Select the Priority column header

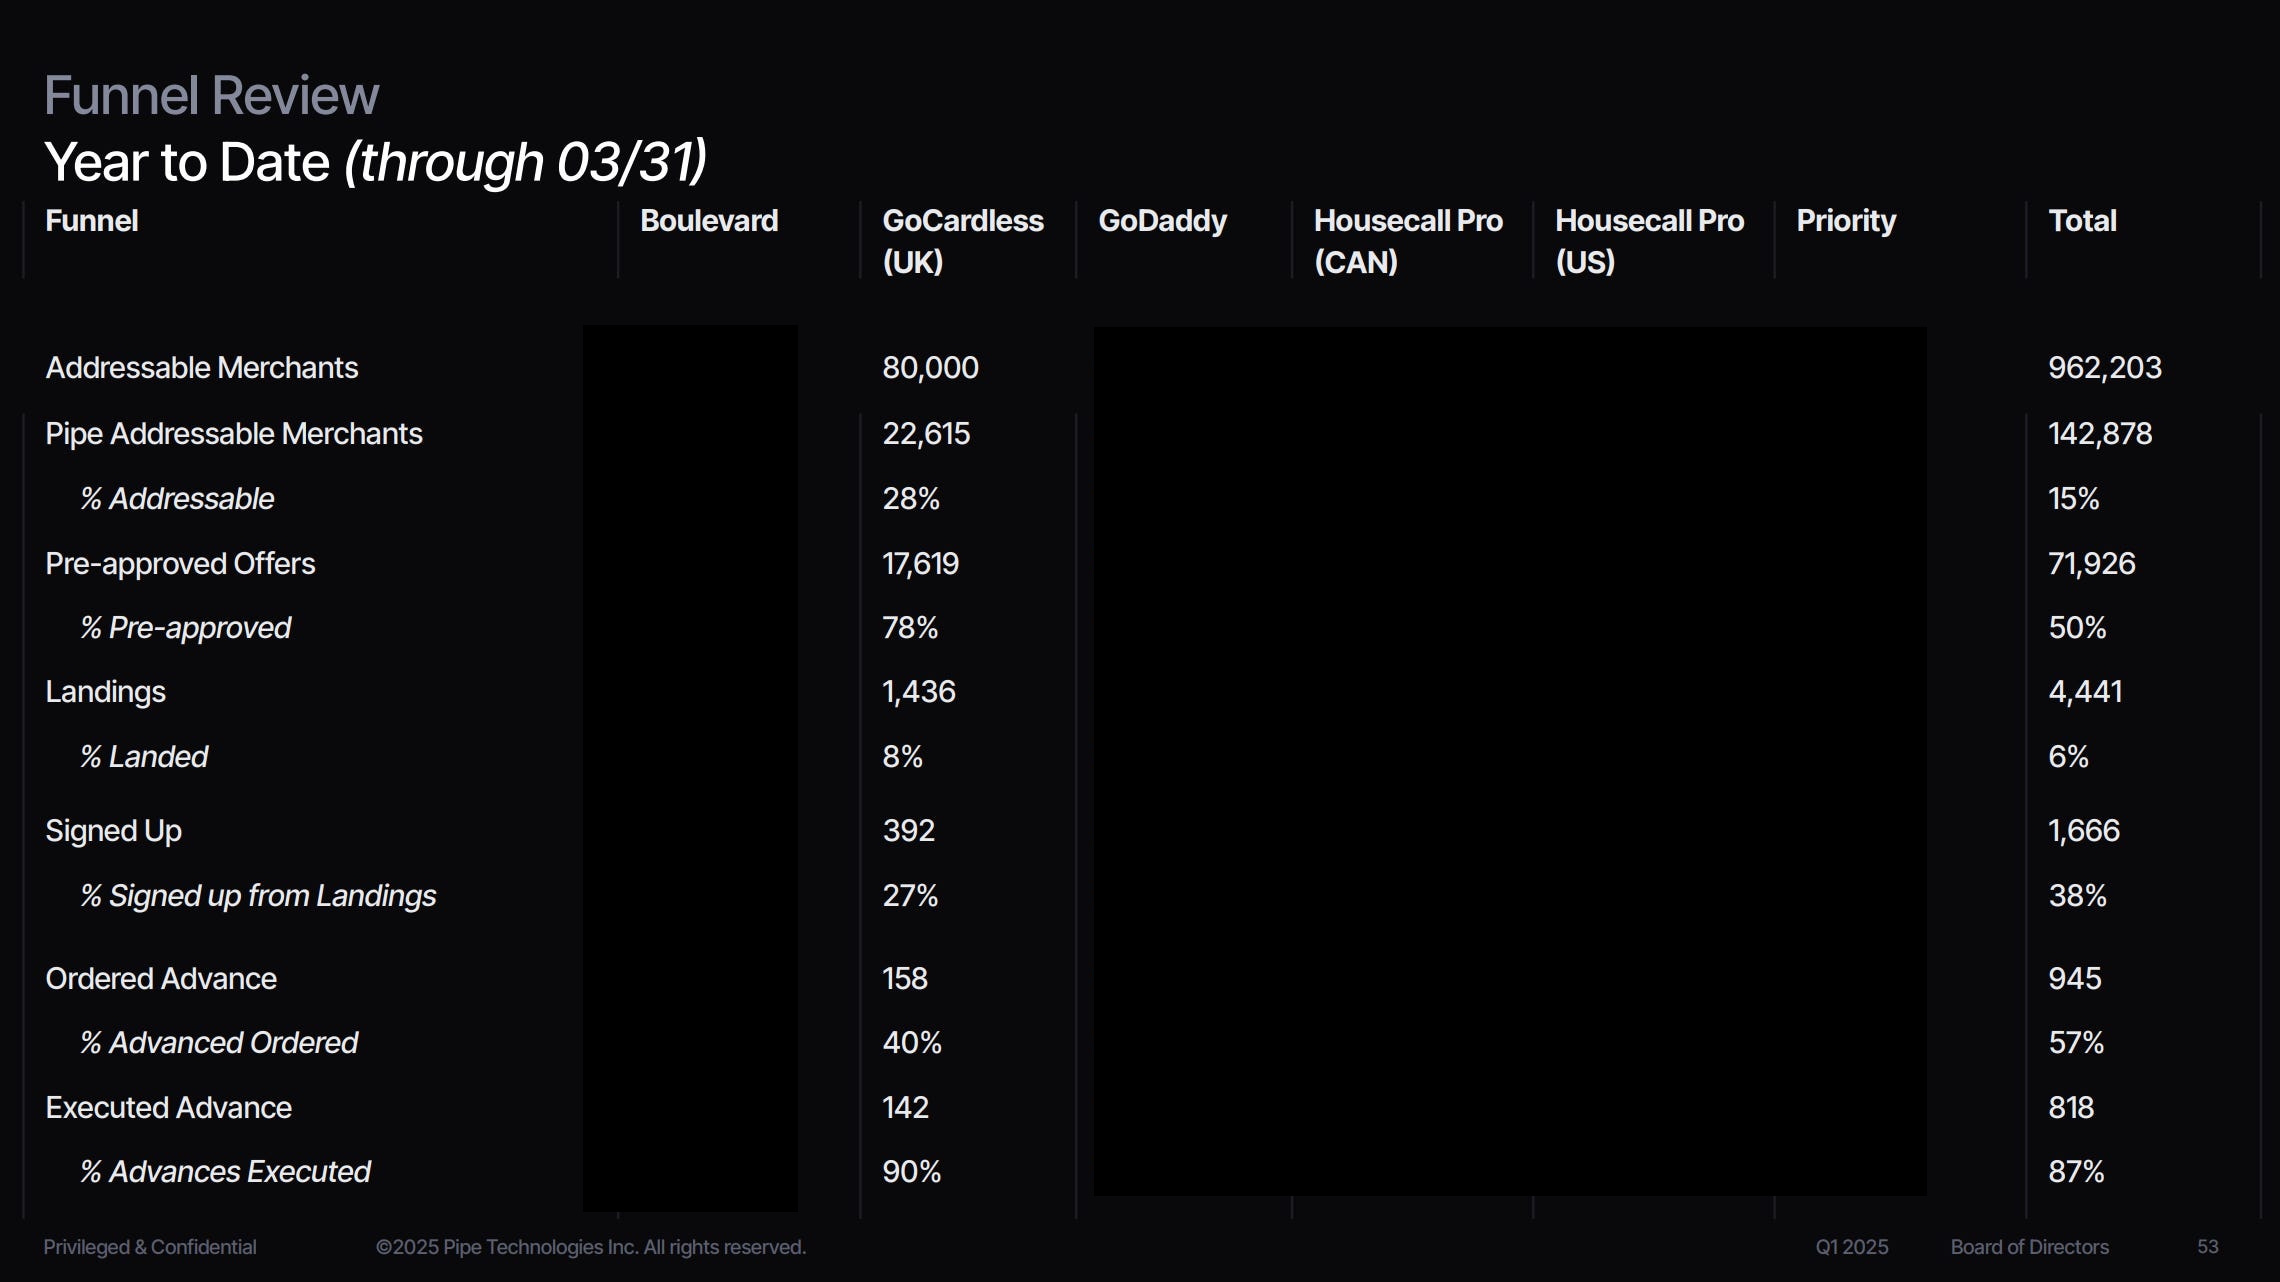(x=1845, y=221)
